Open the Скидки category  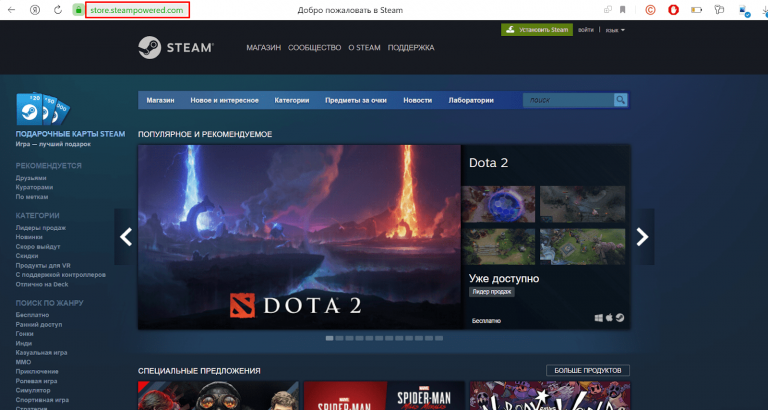(27, 256)
